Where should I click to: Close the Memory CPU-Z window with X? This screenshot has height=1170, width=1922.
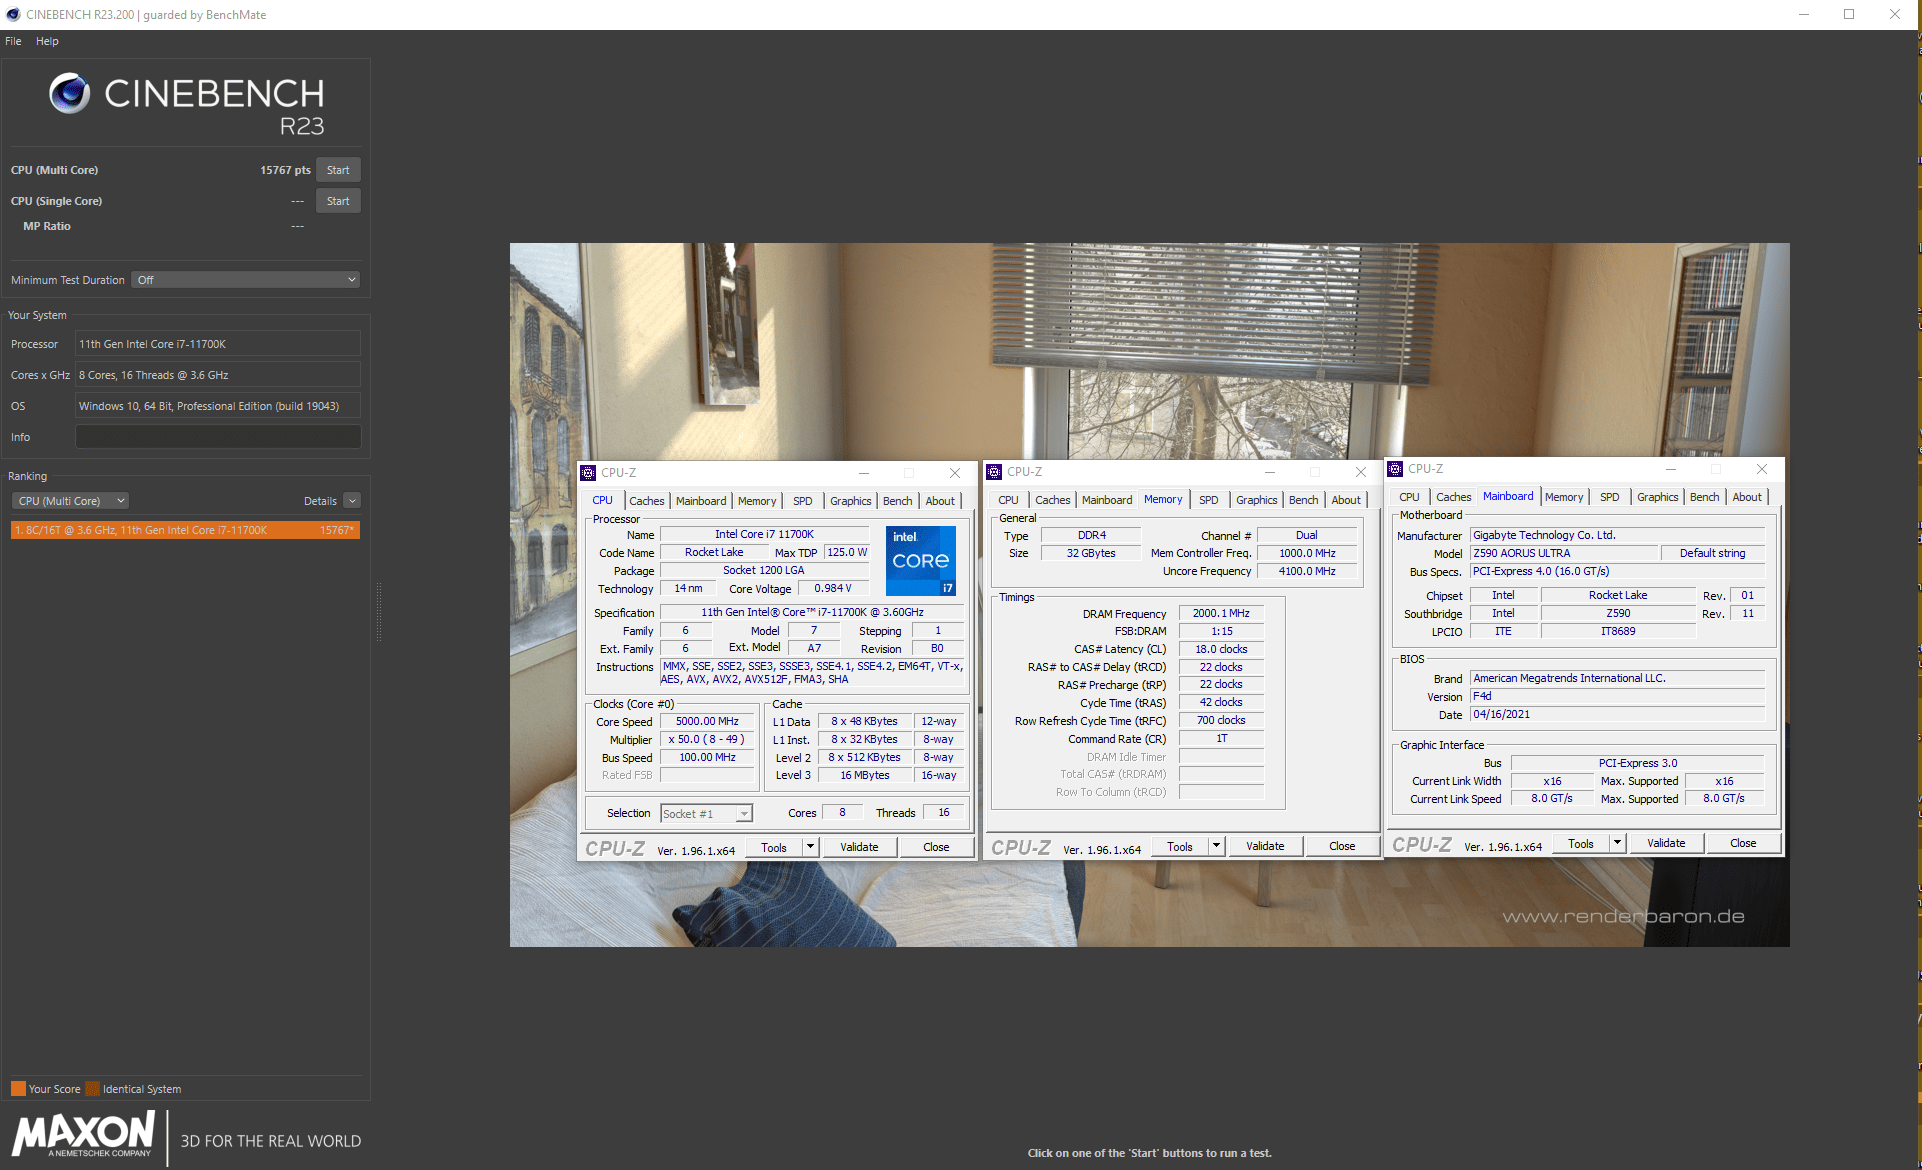tap(1361, 472)
